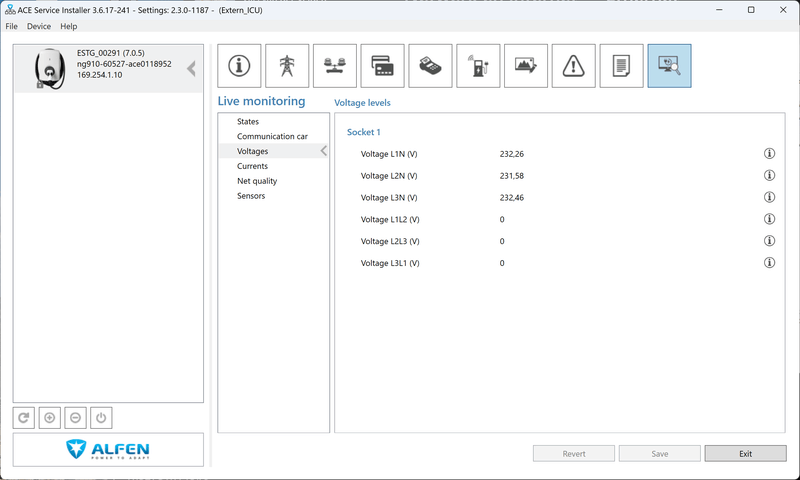The image size is (800, 480).
Task: Click the 231,58 voltage value
Action: click(x=512, y=175)
